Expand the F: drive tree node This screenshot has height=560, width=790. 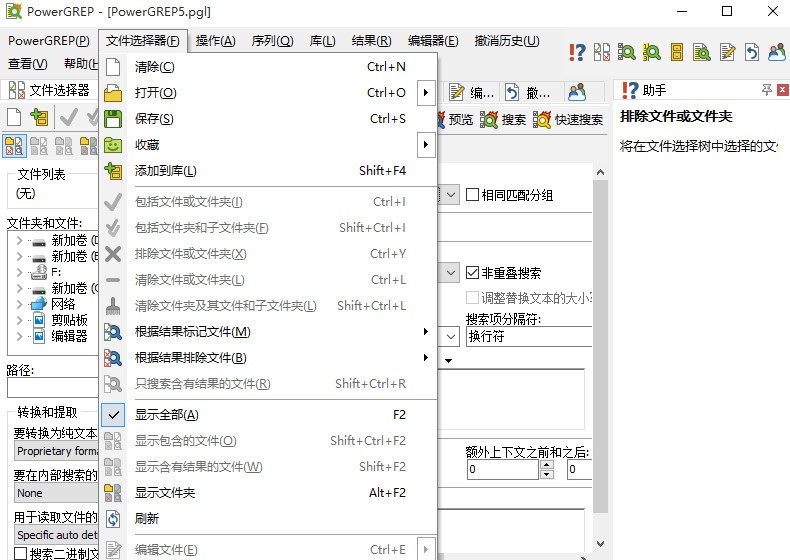click(x=19, y=272)
